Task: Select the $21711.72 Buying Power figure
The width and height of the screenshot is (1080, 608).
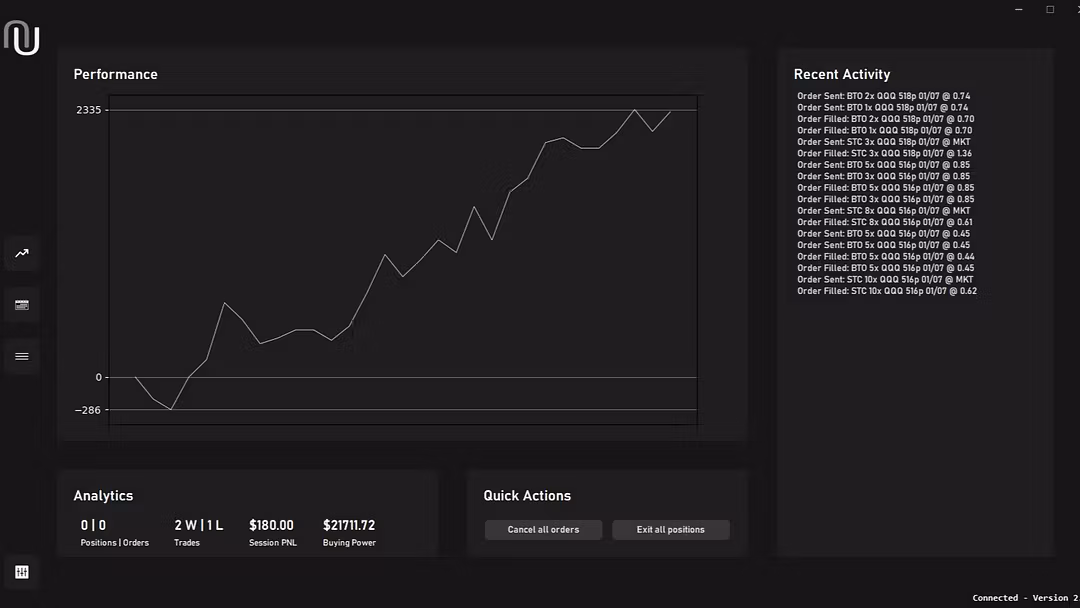Action: [349, 525]
